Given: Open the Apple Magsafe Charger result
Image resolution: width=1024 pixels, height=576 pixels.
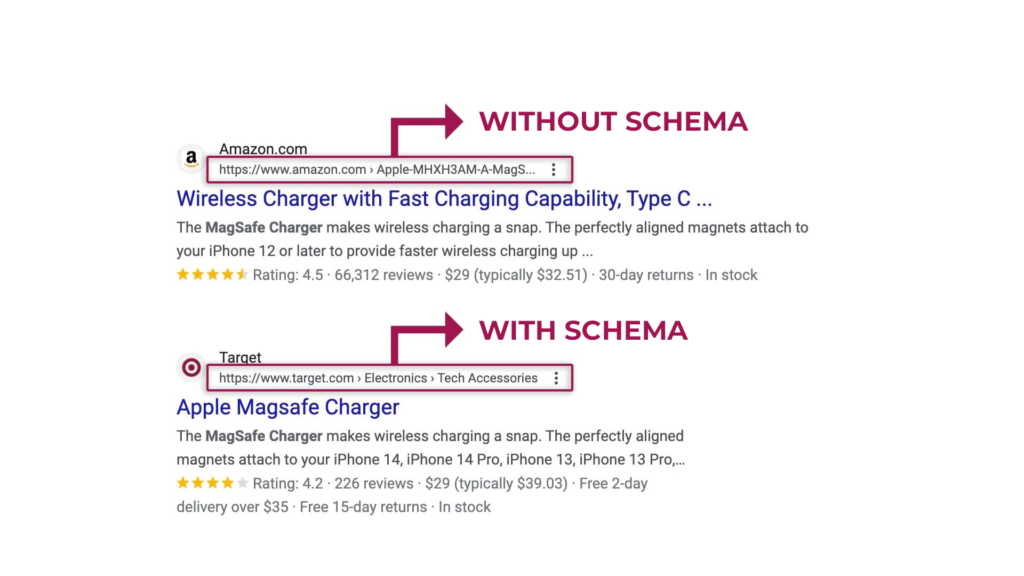Looking at the screenshot, I should tap(287, 407).
